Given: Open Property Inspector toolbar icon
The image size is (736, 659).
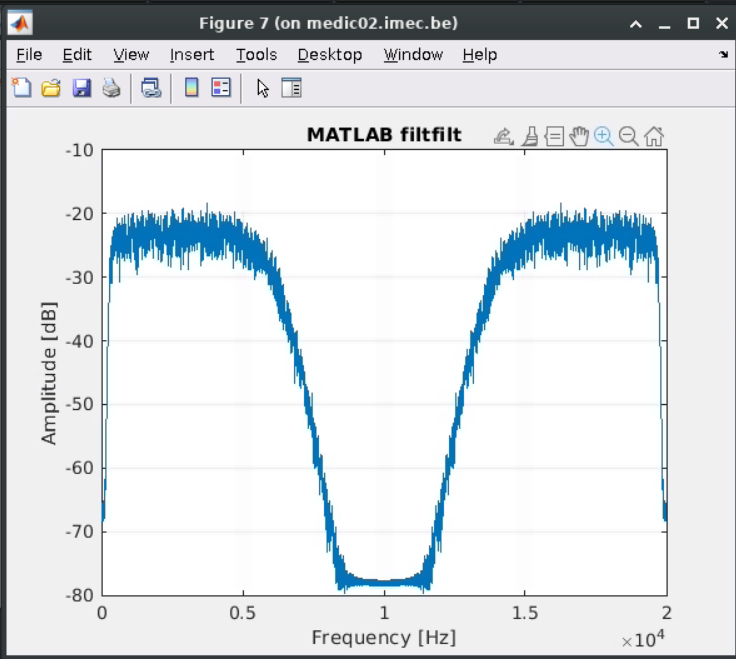Looking at the screenshot, I should point(291,88).
